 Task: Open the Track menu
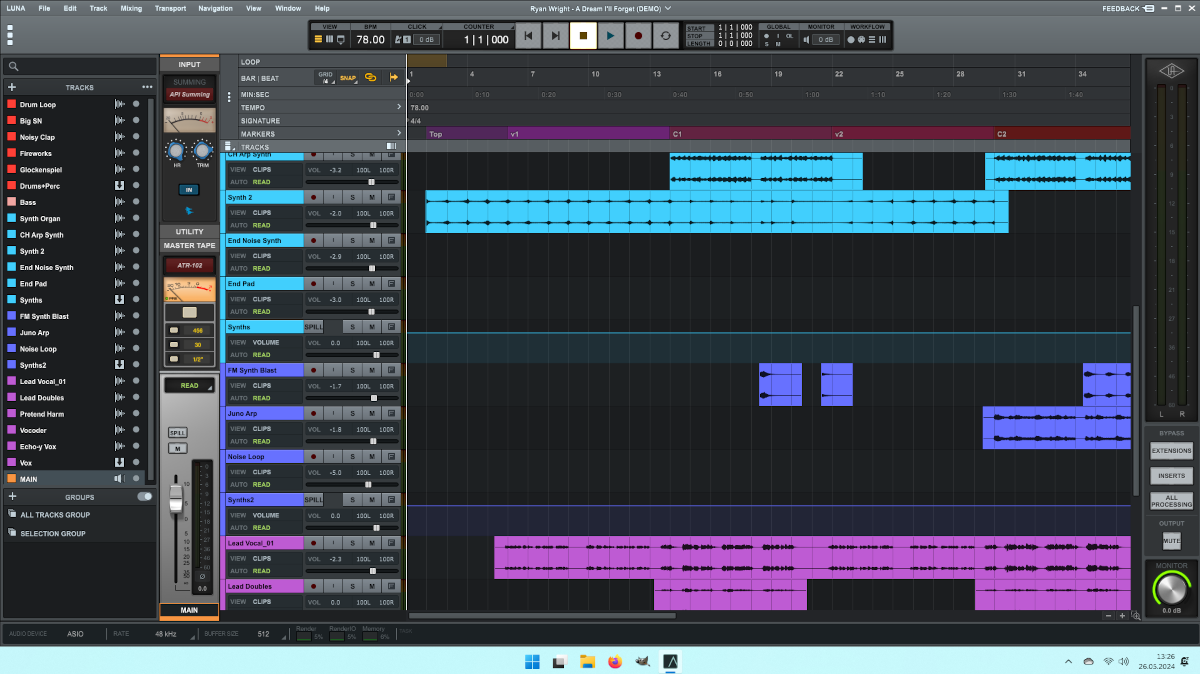(x=98, y=8)
